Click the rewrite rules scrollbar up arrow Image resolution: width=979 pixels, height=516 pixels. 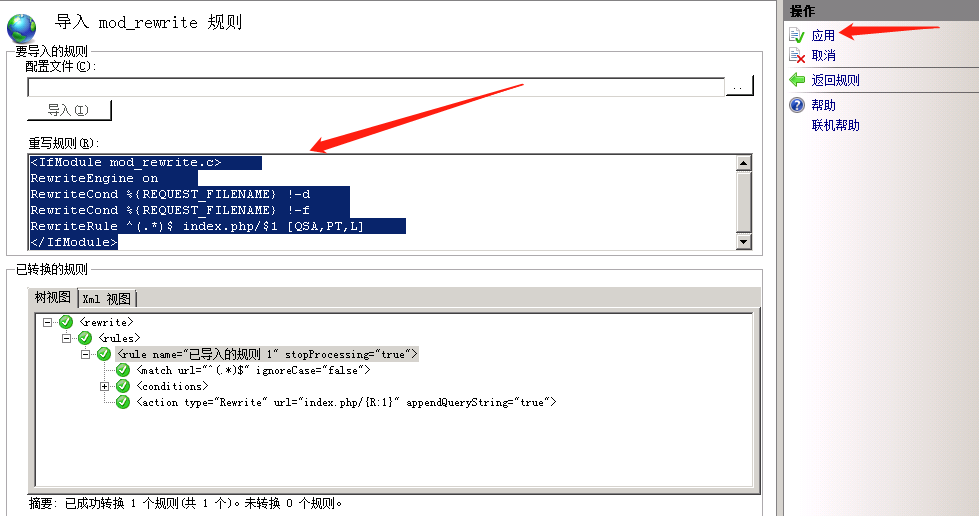[x=743, y=163]
